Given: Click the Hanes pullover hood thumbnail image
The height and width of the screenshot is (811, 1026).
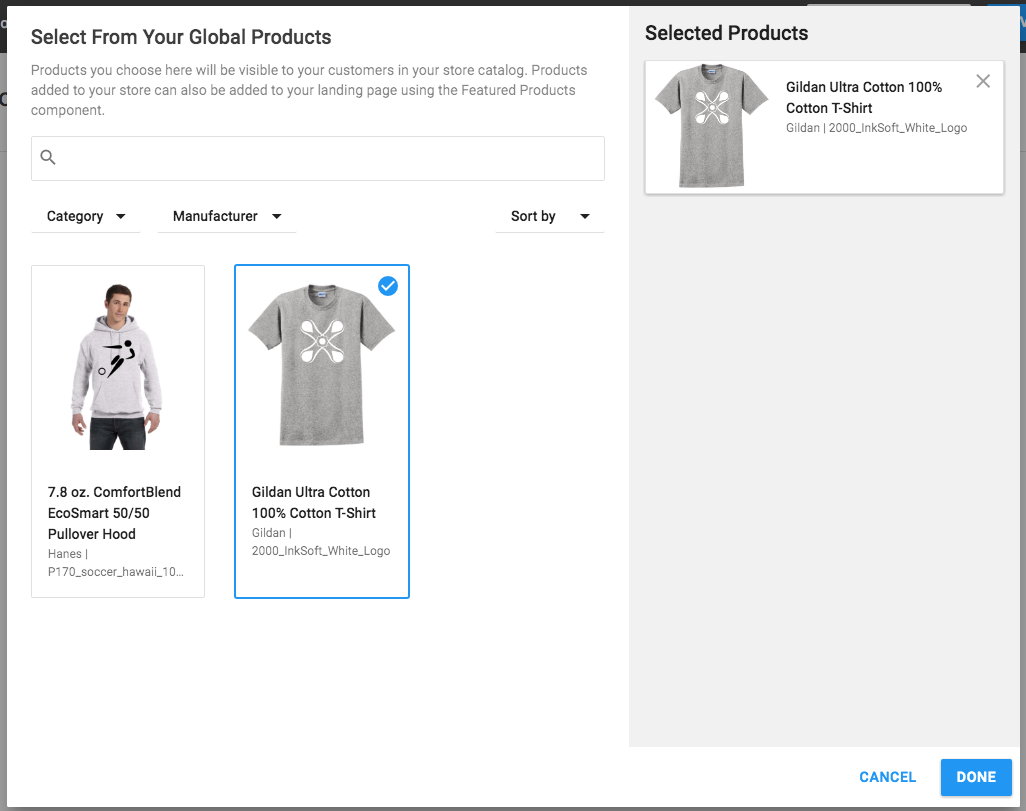Looking at the screenshot, I should tap(117, 365).
